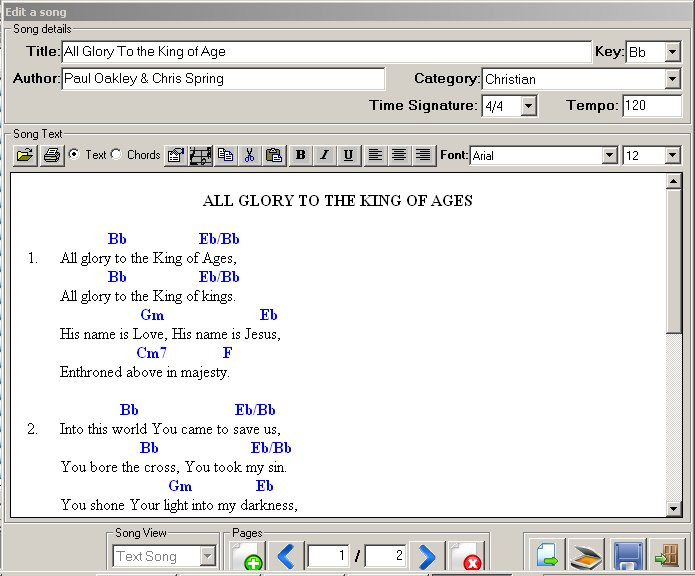Go to the next page

[x=426, y=556]
